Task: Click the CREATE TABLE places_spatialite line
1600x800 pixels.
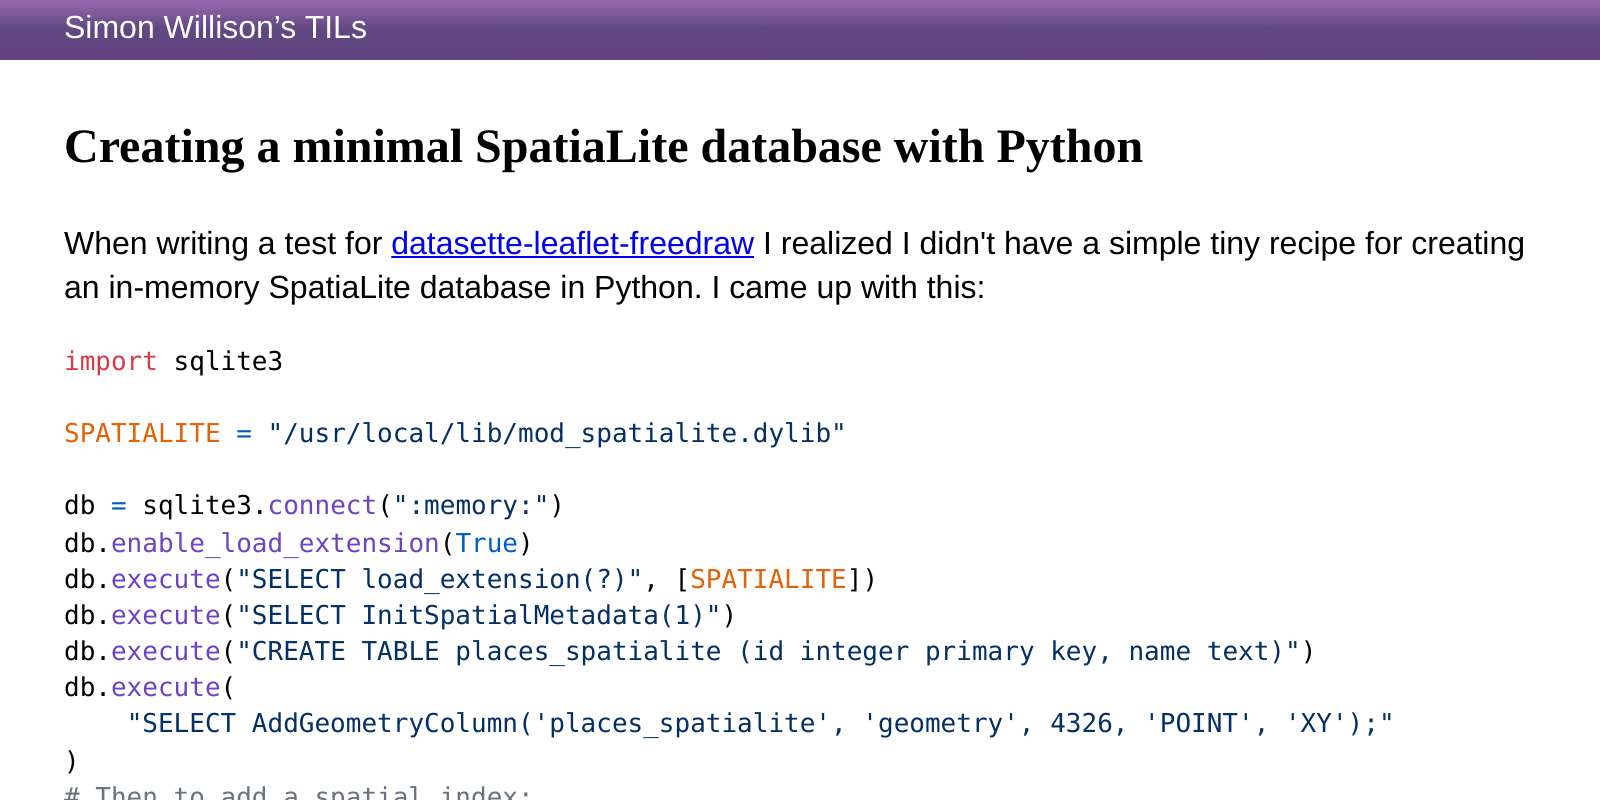Action: [689, 651]
